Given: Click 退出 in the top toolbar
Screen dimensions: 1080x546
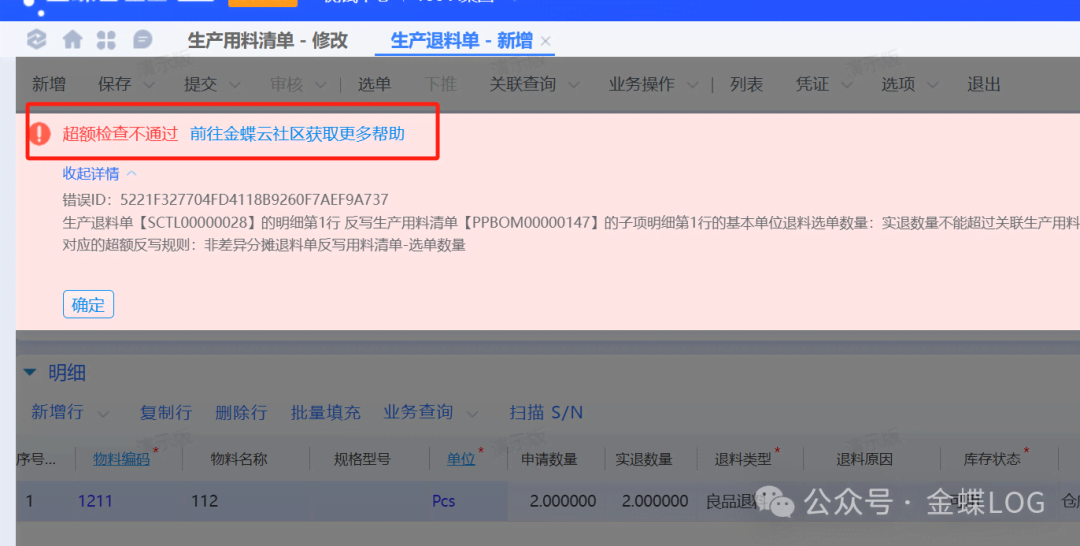Looking at the screenshot, I should click(x=983, y=85).
